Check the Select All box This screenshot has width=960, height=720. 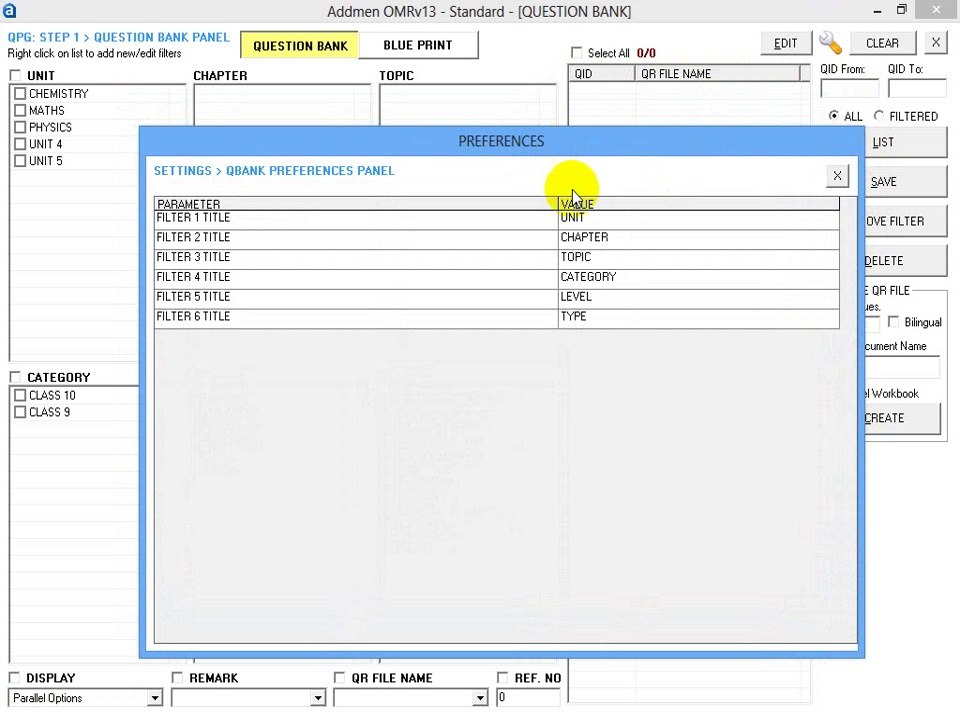coord(576,53)
